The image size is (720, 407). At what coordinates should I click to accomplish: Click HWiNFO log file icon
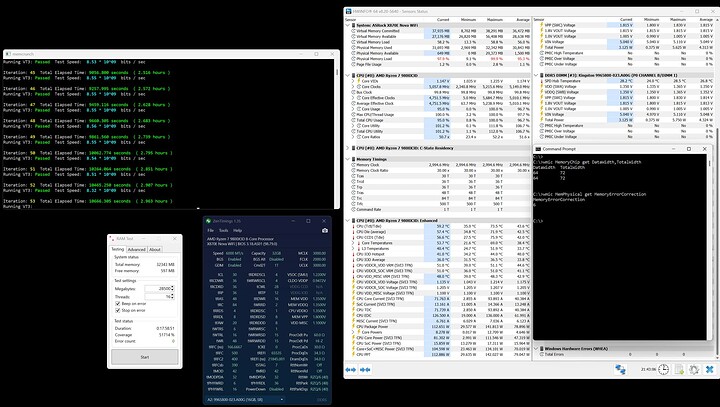(x=679, y=369)
